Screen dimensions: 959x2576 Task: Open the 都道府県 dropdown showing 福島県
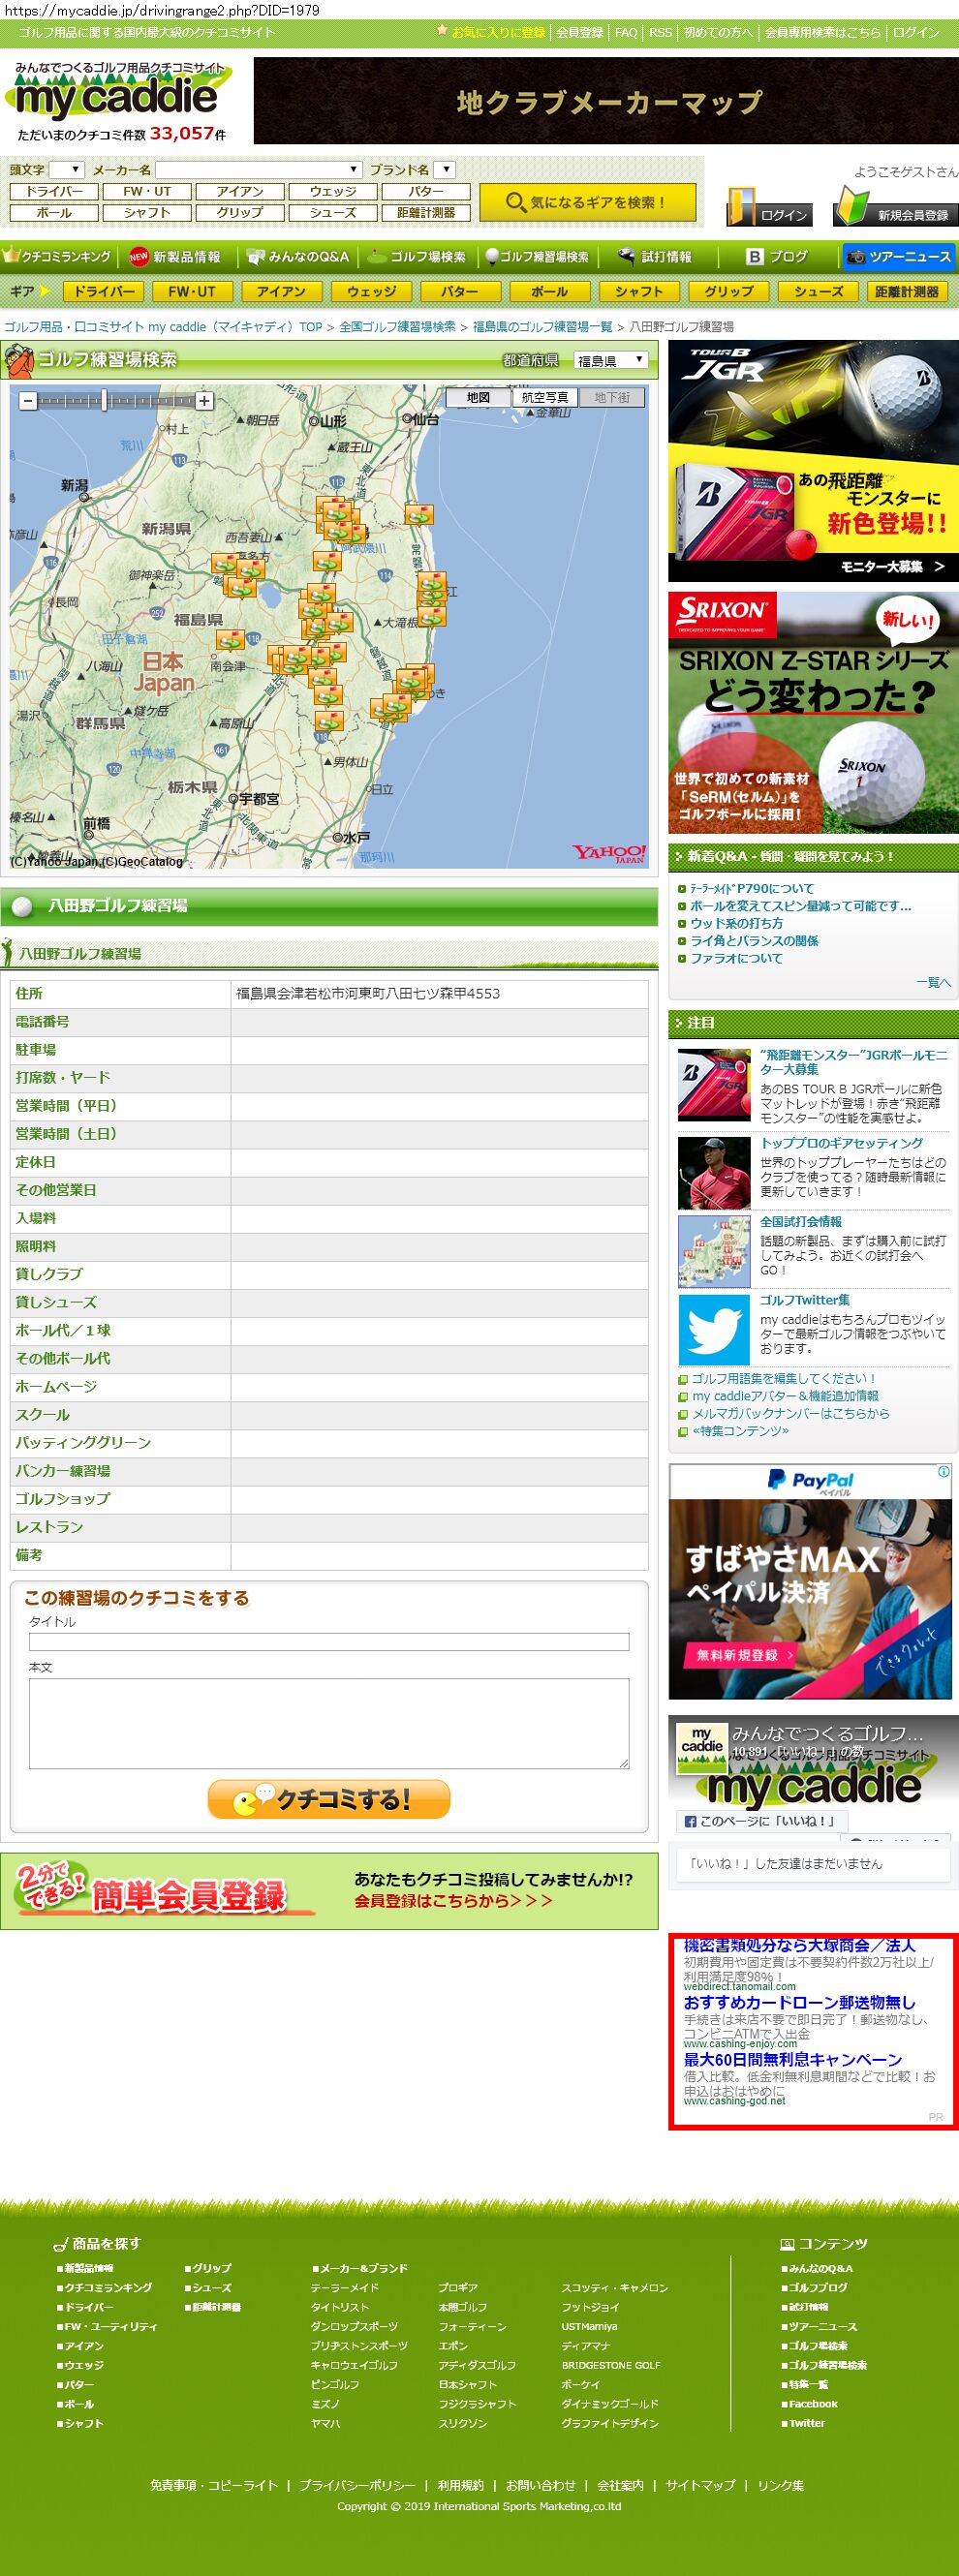(611, 360)
